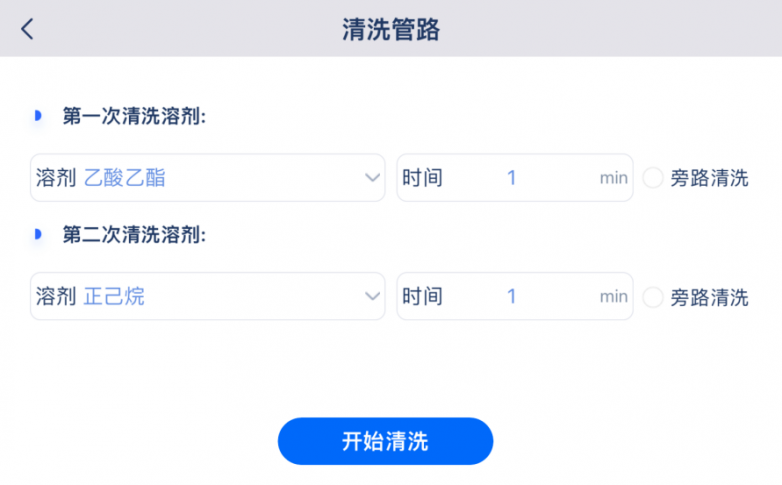Screen dimensions: 782x485
Task: Click the min unit in first time field
Action: (x=613, y=178)
